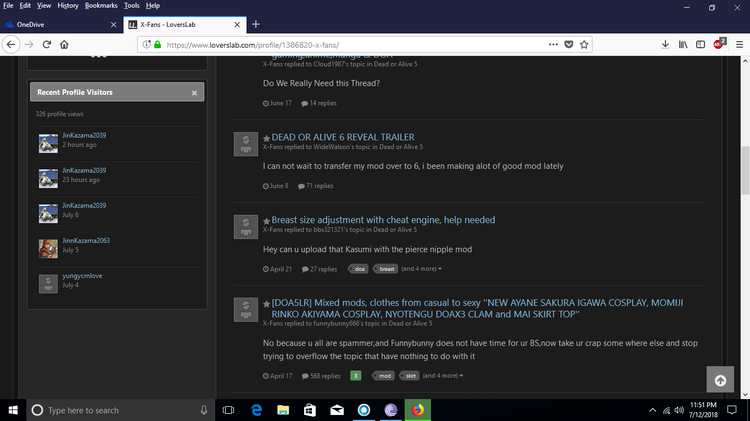Open 14 replies link under June 17 post

tap(319, 103)
